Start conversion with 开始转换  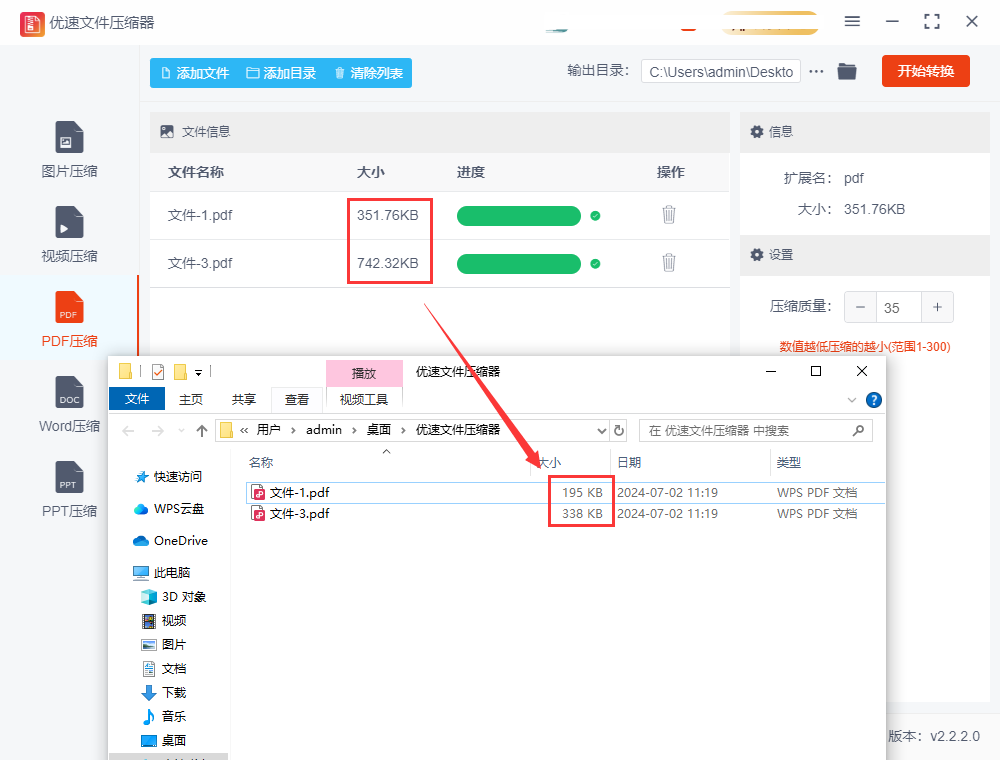click(x=925, y=71)
